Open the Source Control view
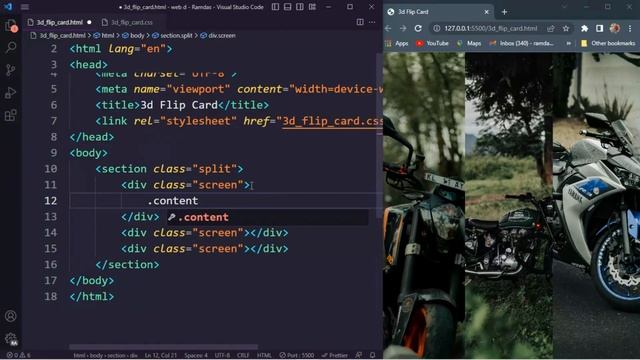 click(x=11, y=70)
